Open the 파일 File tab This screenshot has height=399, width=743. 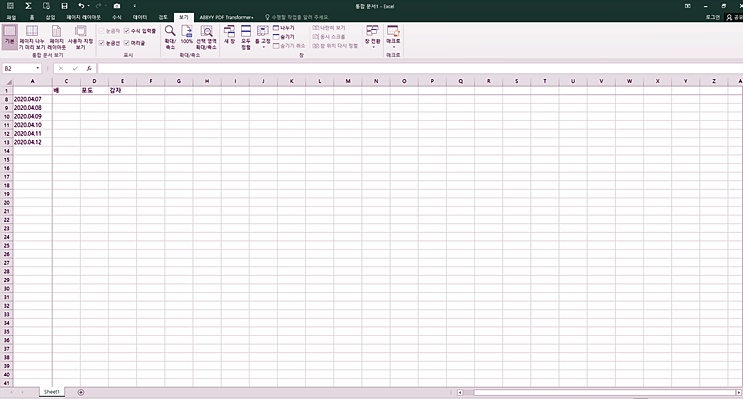point(11,17)
